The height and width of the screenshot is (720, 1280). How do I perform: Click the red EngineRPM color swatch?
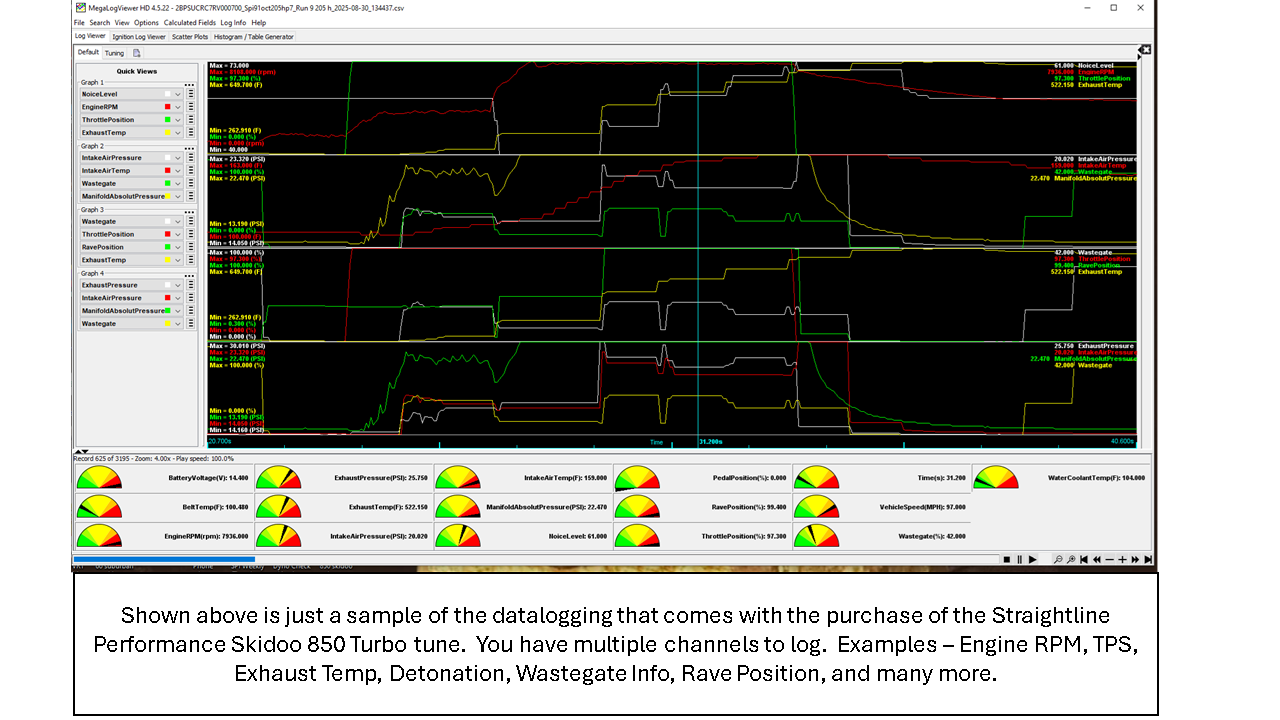pyautogui.click(x=168, y=107)
